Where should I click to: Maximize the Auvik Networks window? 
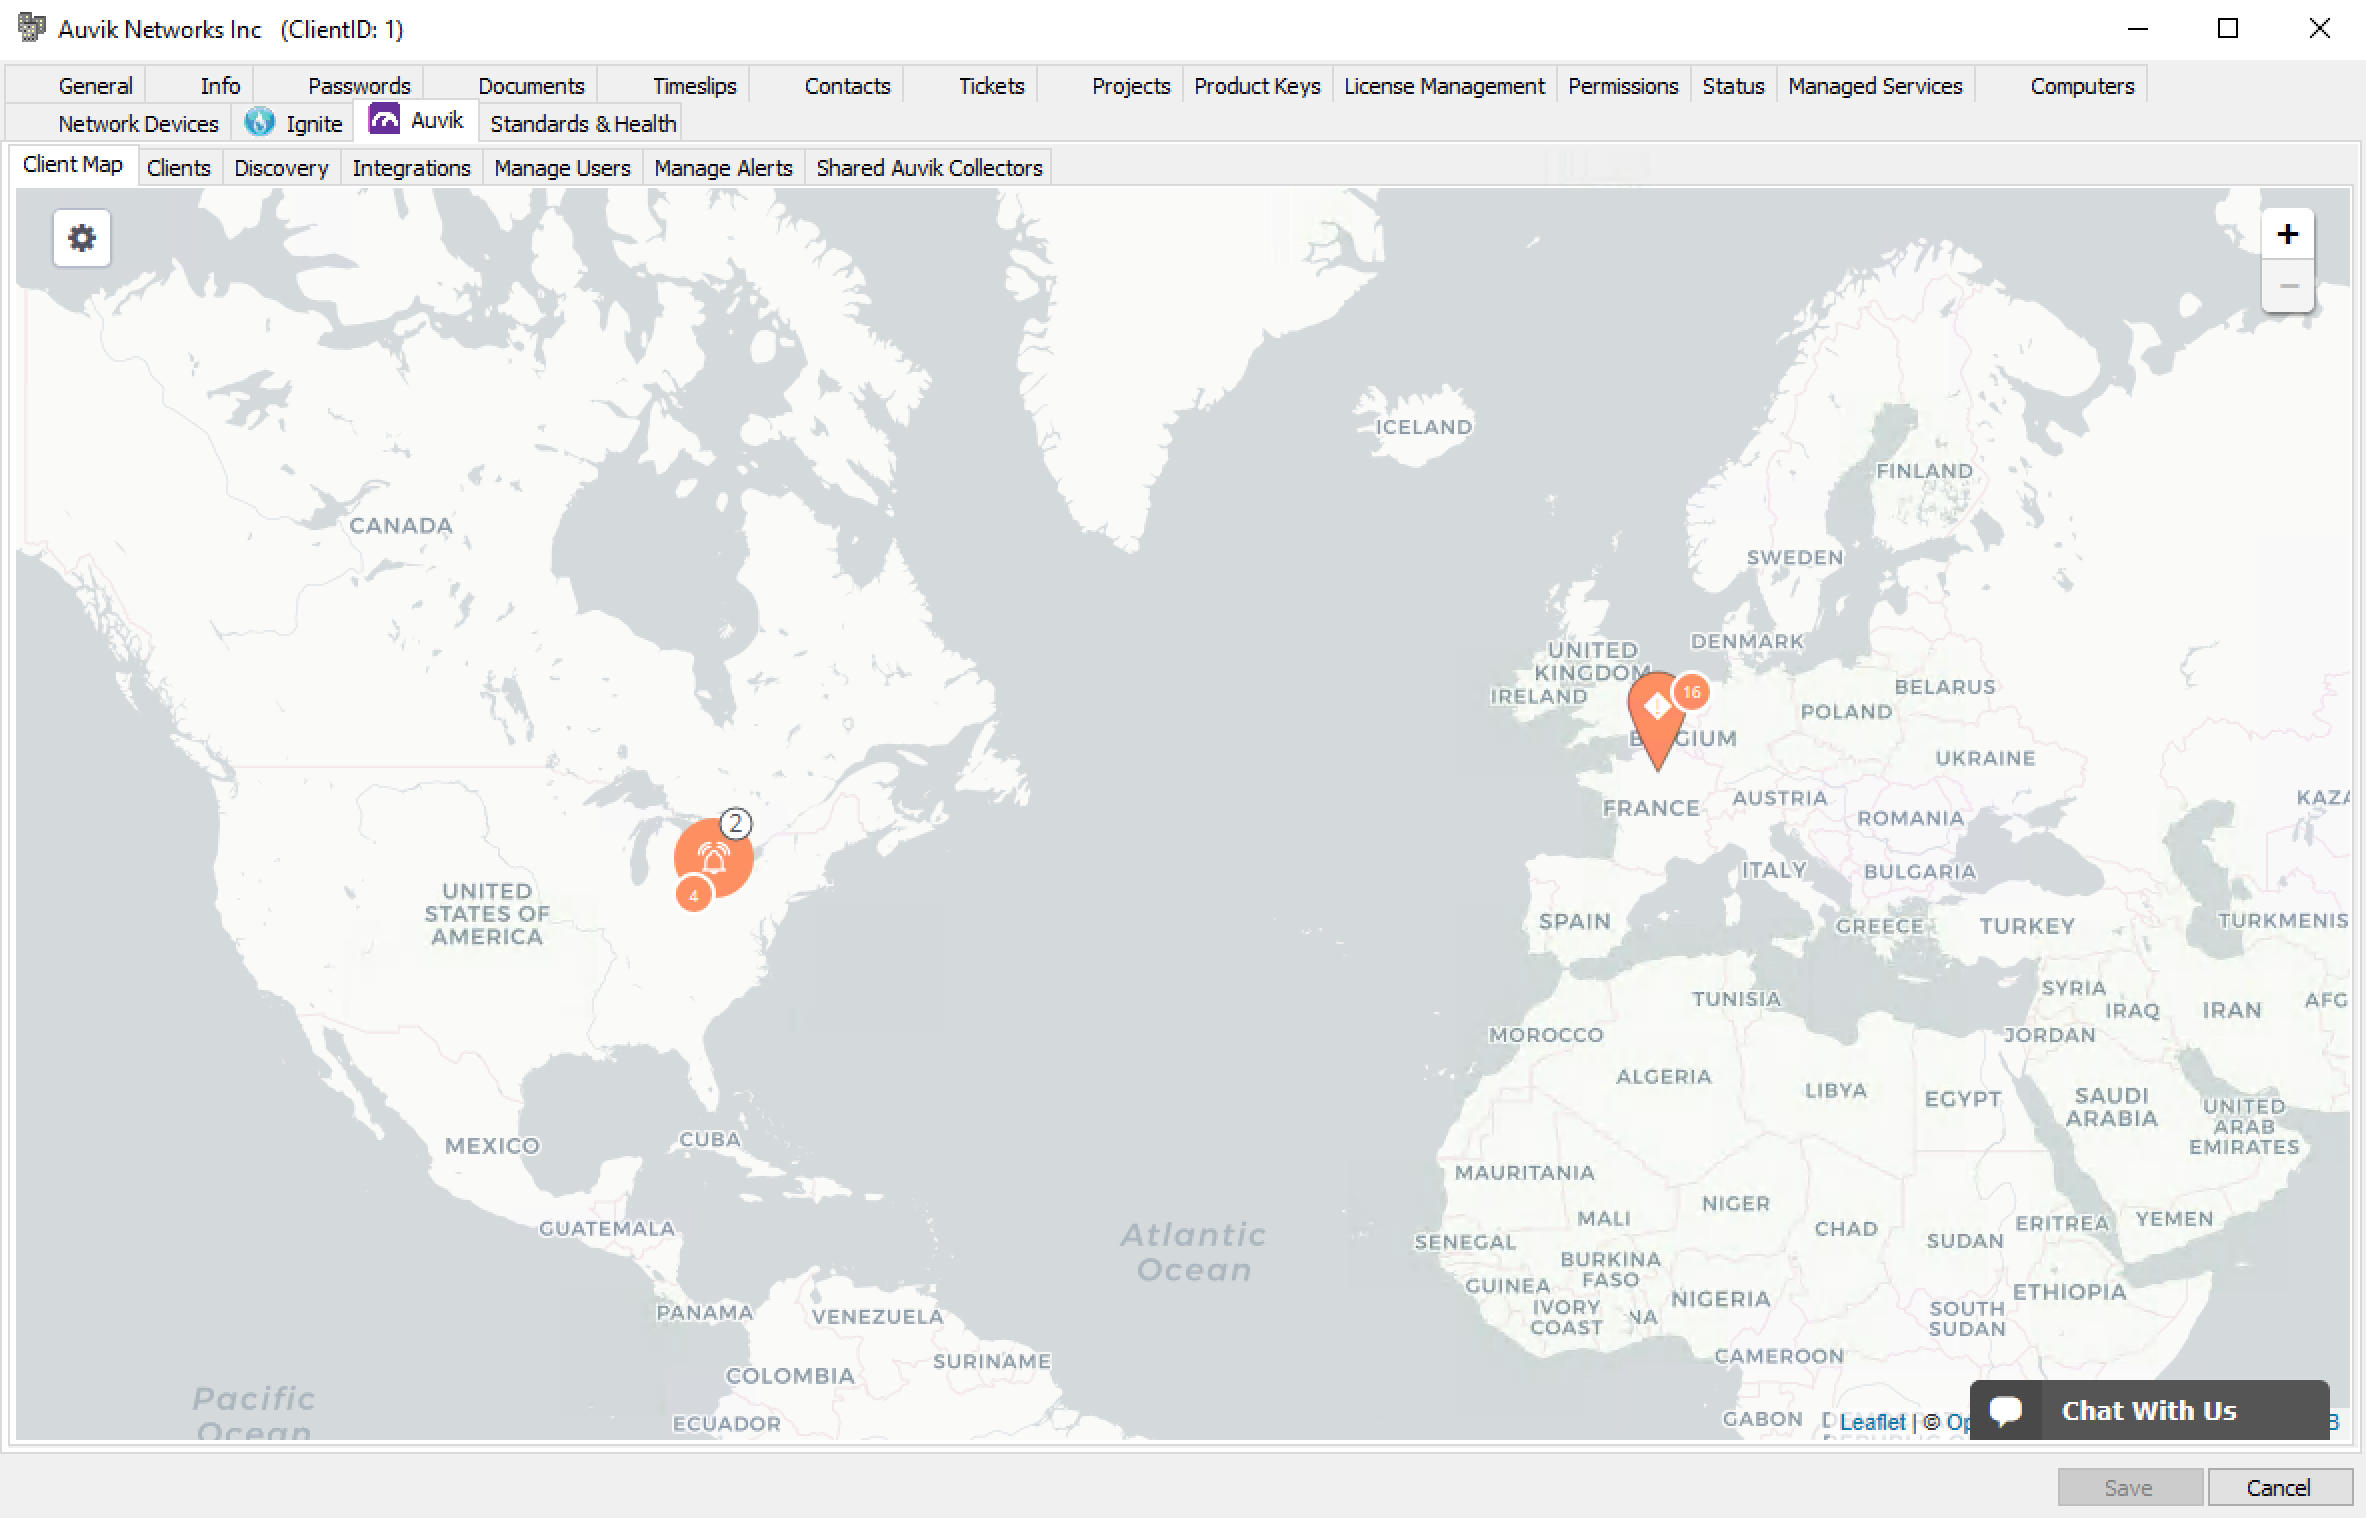pos(2228,29)
